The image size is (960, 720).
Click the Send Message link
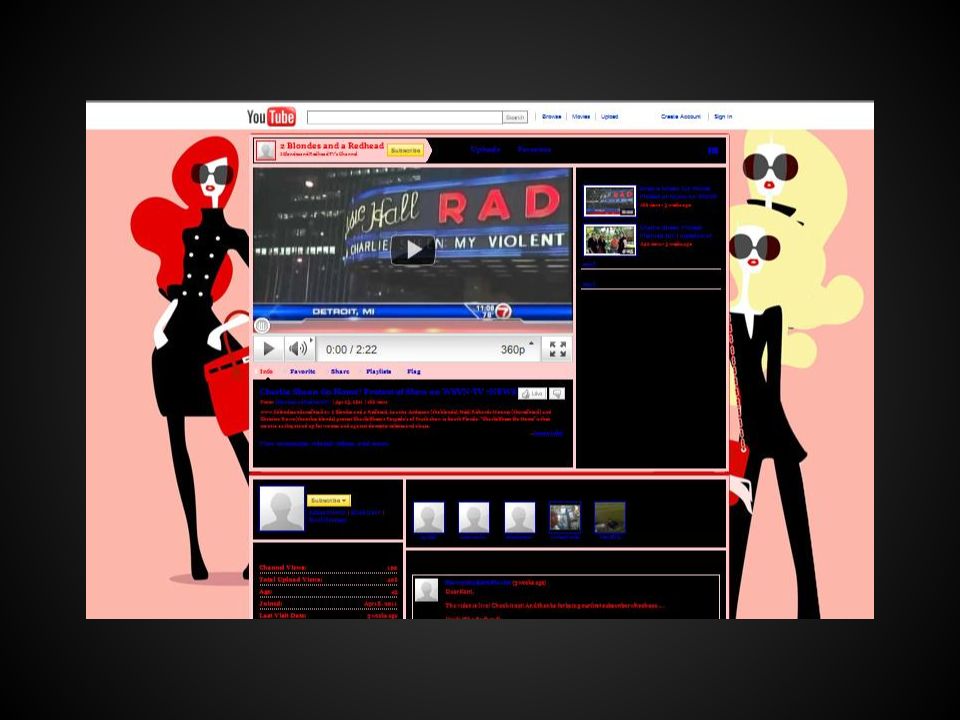[328, 520]
